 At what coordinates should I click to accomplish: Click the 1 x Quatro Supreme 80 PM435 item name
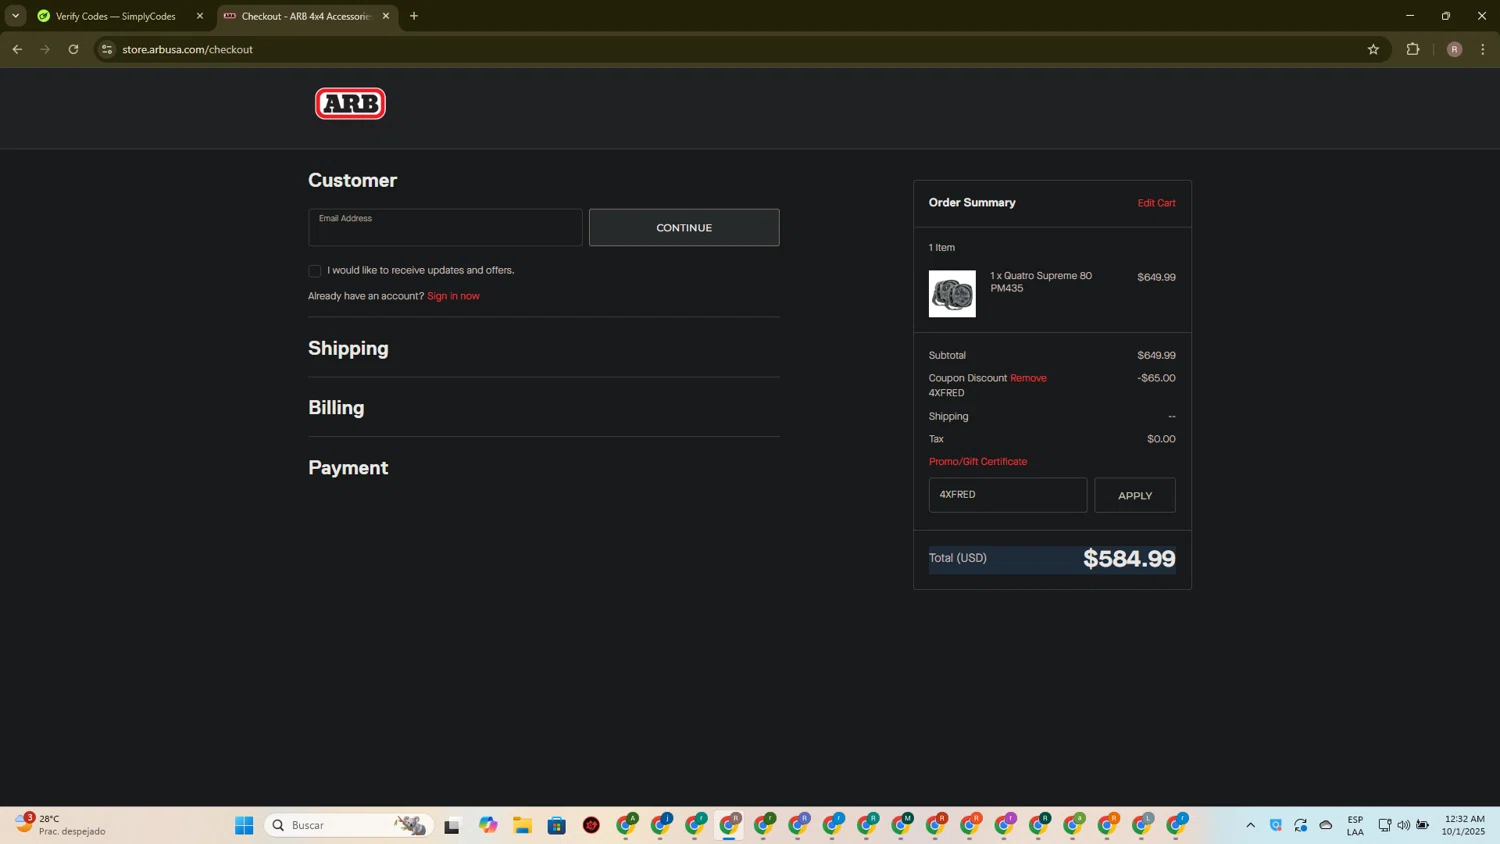pyautogui.click(x=1041, y=282)
